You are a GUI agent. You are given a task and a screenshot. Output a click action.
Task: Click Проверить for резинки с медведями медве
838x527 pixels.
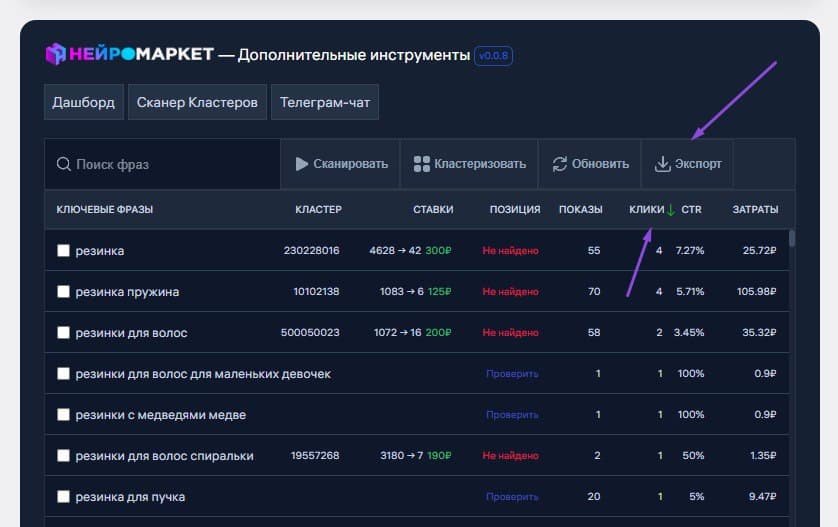coord(512,415)
